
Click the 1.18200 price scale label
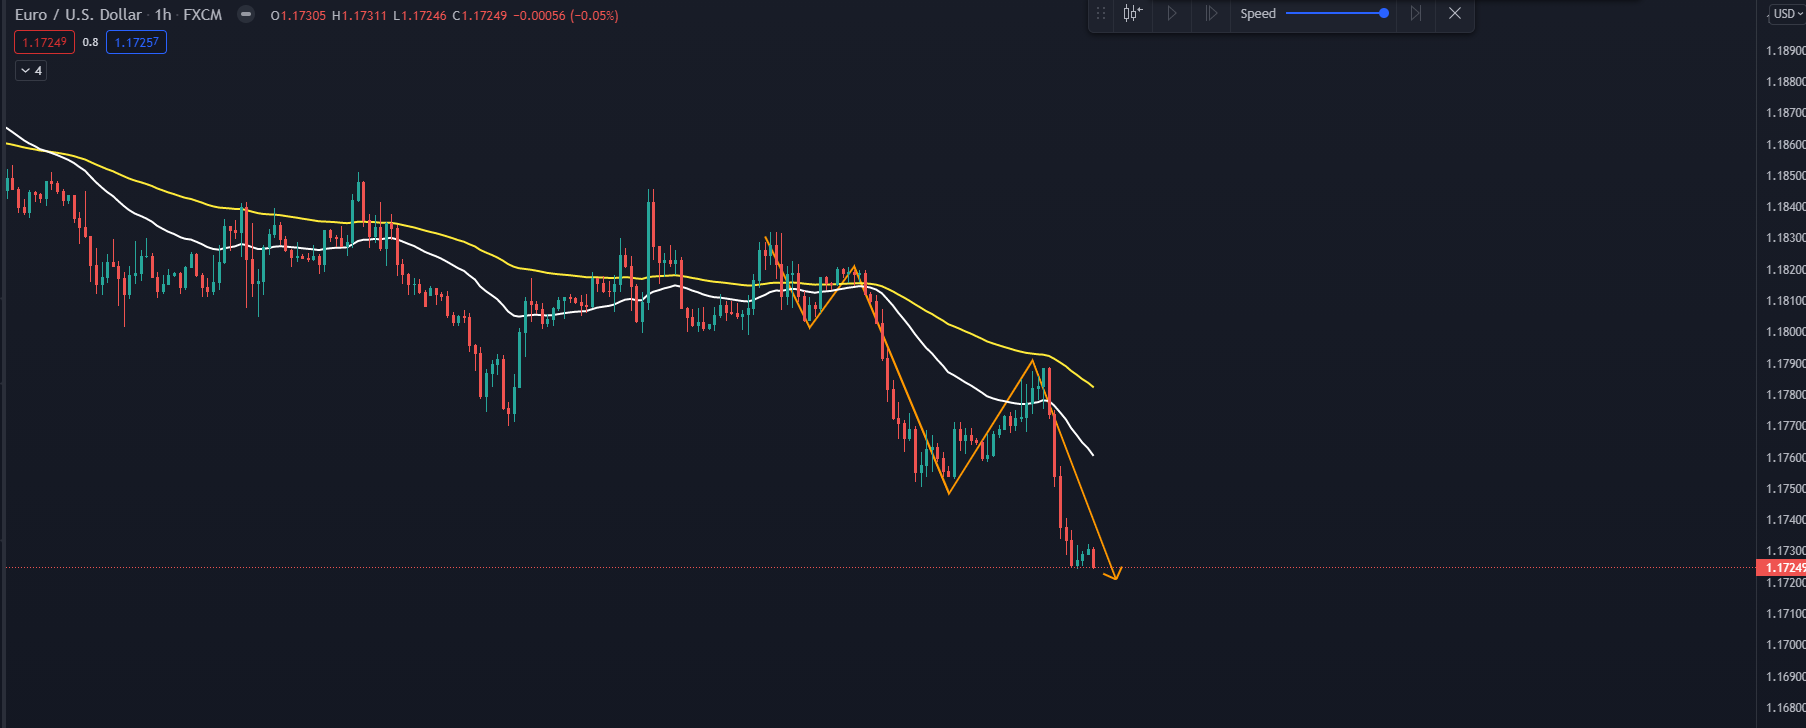tap(1785, 270)
